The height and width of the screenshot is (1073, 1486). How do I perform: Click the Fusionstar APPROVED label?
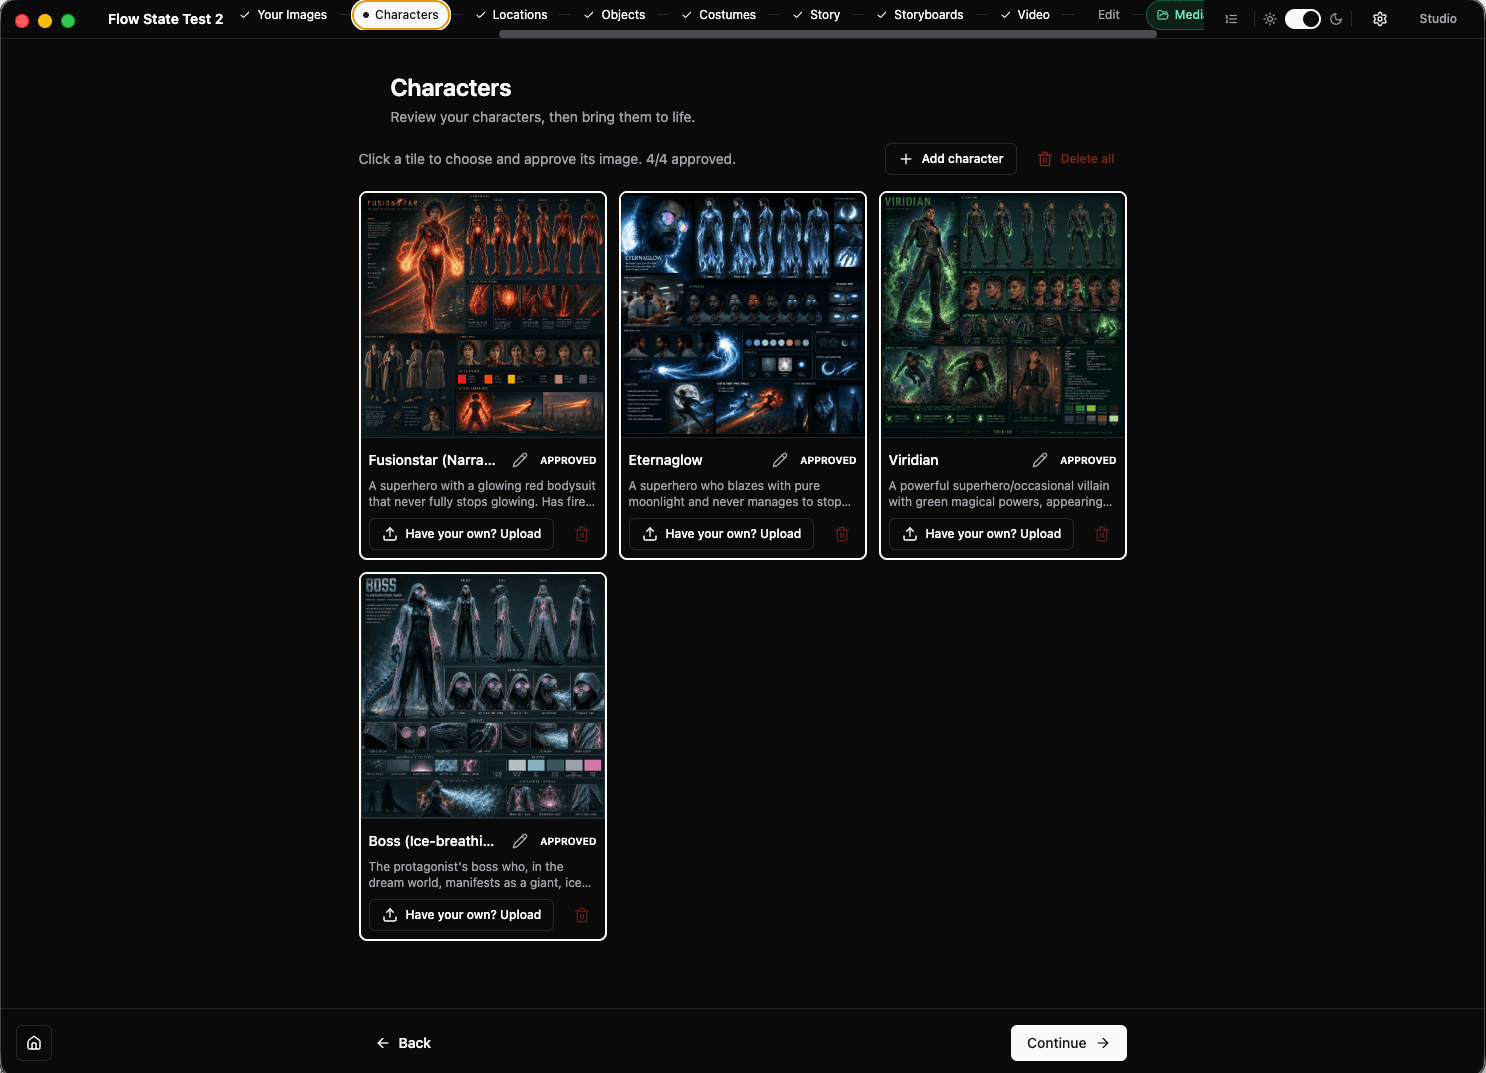coord(568,461)
